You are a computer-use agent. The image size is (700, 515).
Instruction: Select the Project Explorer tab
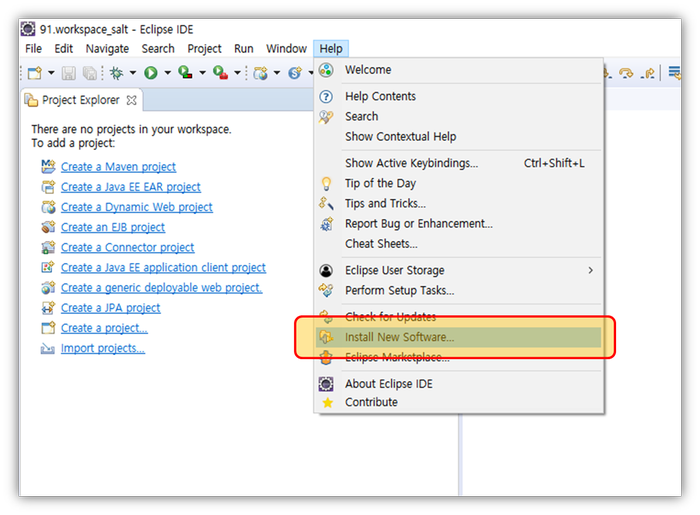point(80,100)
